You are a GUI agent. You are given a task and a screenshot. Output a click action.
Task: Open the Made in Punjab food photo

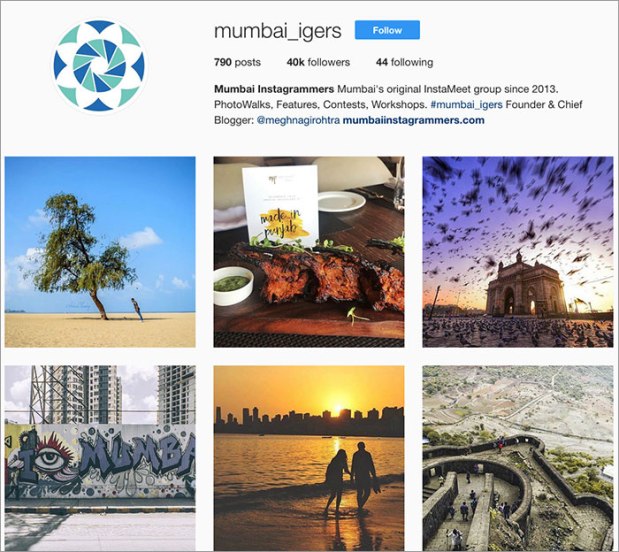coord(309,252)
